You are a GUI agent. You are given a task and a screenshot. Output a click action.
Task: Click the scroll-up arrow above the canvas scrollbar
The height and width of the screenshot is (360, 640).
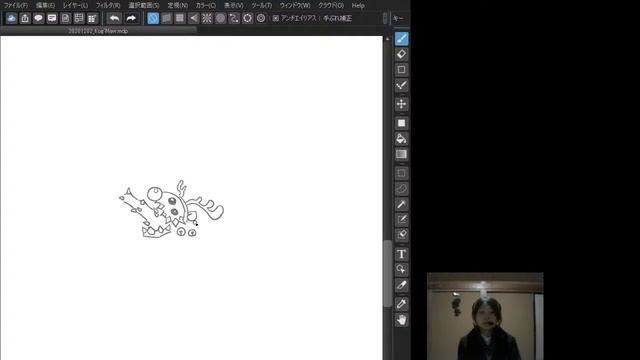tap(387, 39)
